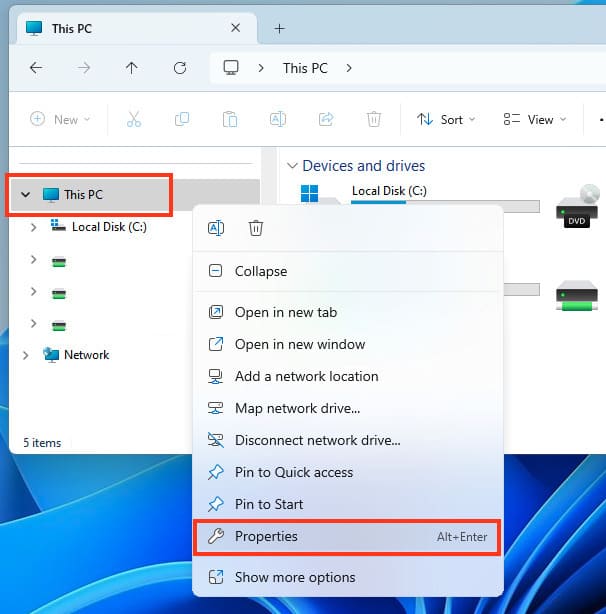Click Delete trash icon in context menu
This screenshot has height=614, width=606.
pyautogui.click(x=256, y=228)
